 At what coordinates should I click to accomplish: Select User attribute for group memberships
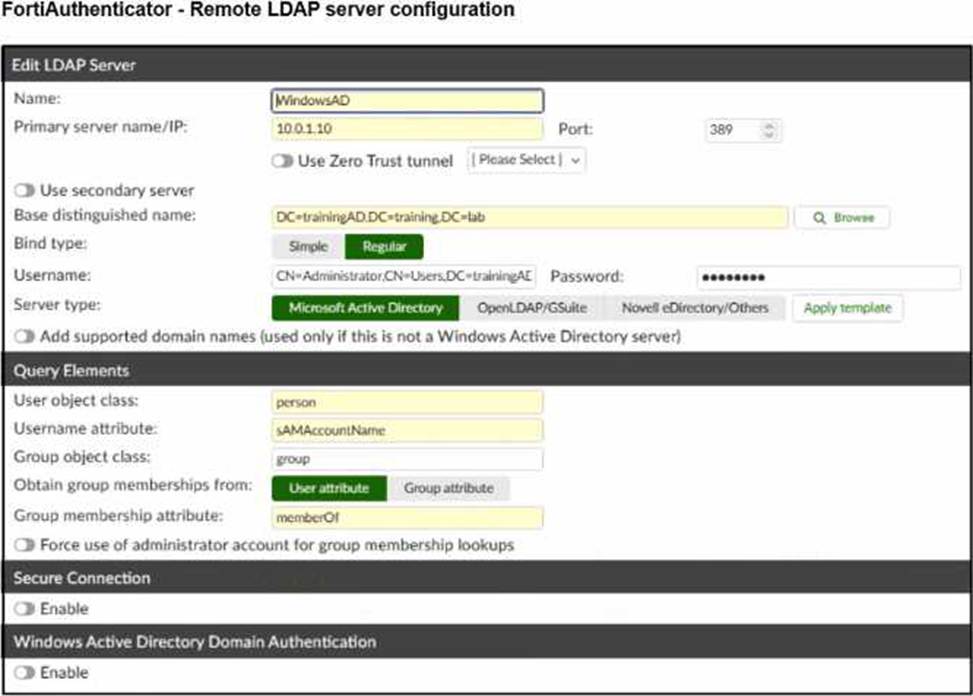[x=328, y=488]
